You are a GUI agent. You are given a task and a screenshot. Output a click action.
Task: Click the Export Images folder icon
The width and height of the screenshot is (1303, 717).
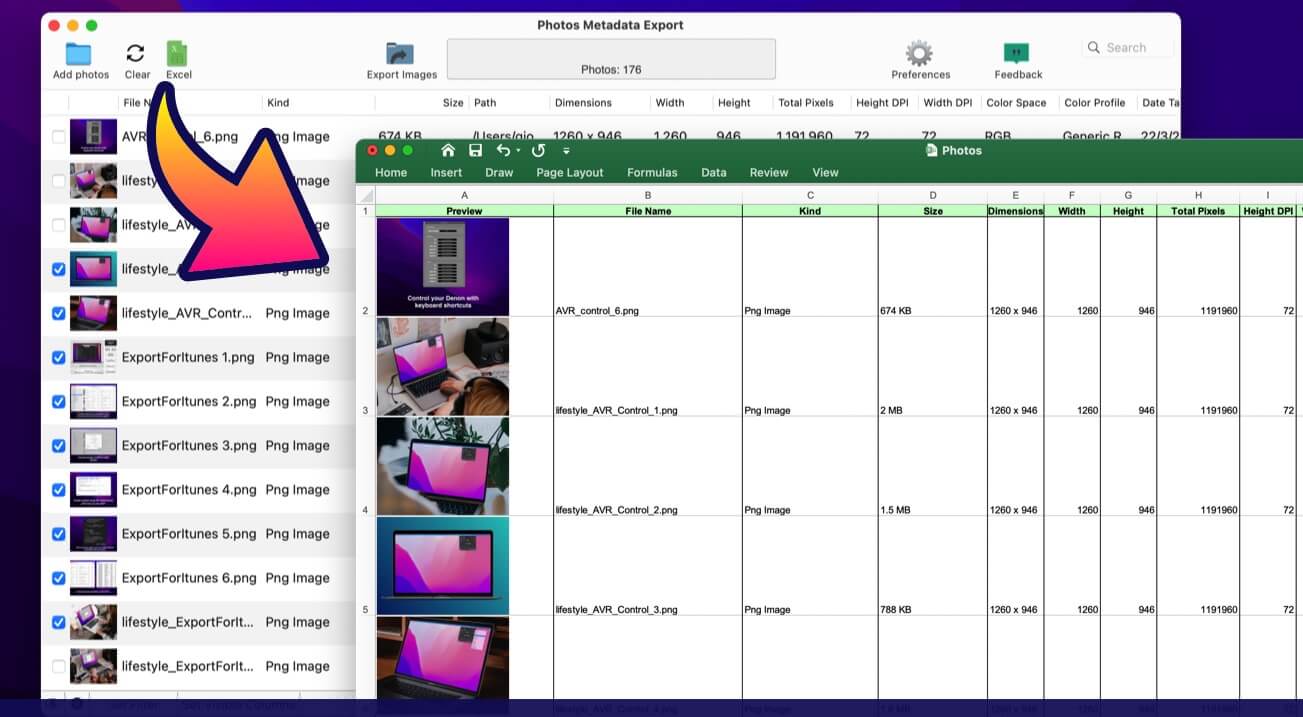pos(400,54)
